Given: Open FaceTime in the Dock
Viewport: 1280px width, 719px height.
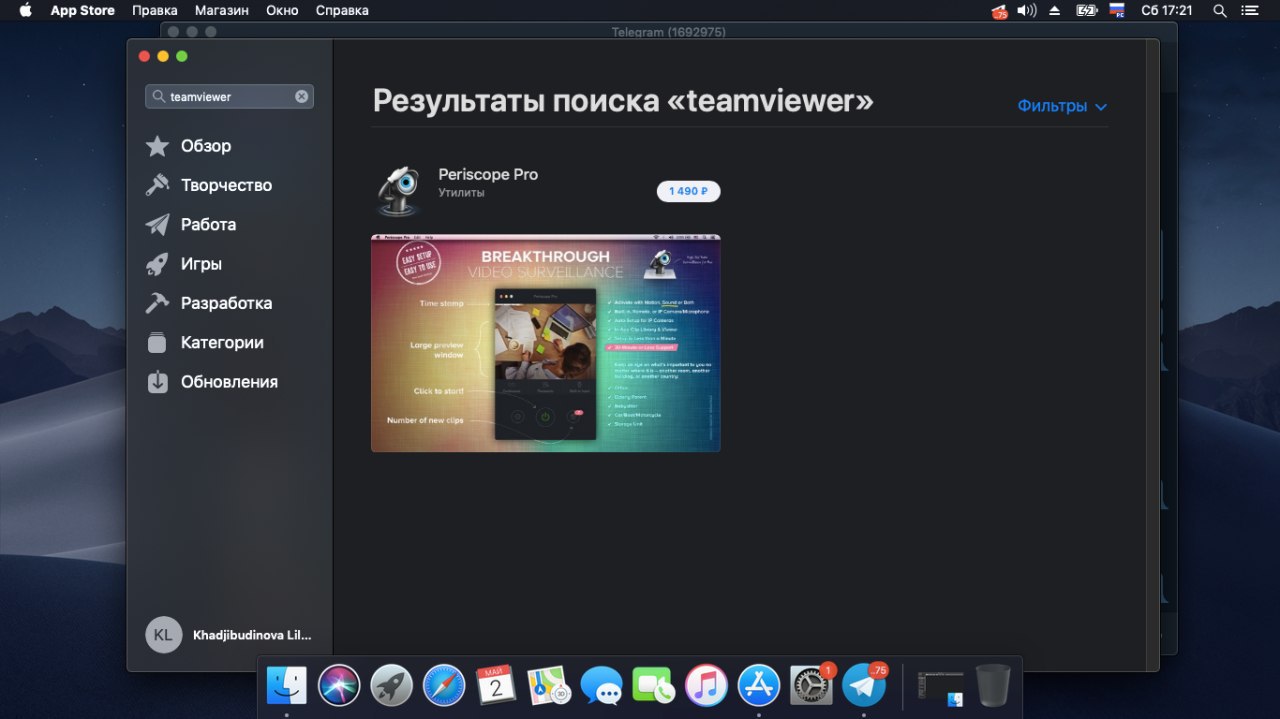Looking at the screenshot, I should [654, 686].
